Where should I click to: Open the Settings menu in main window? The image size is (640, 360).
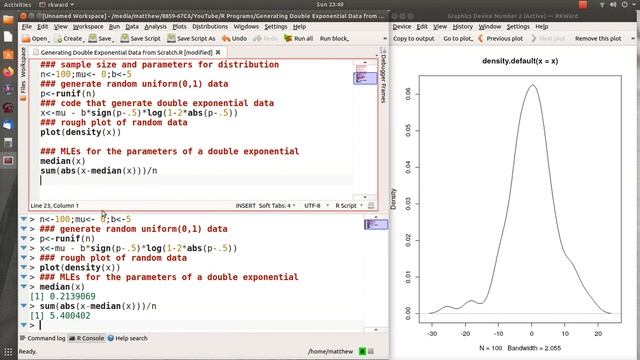tap(276, 27)
